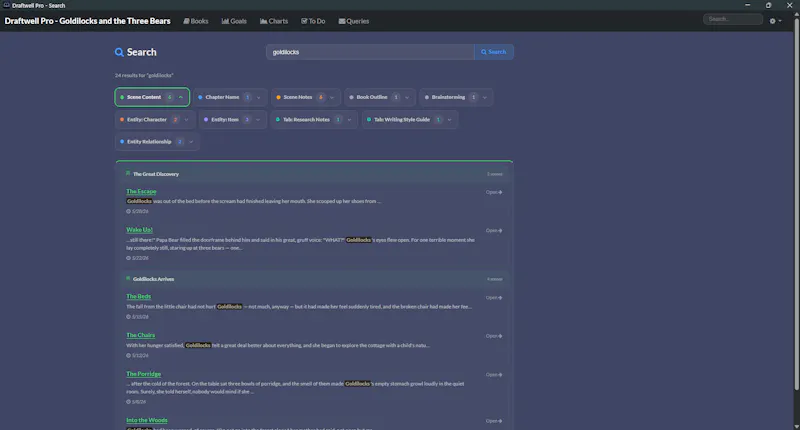This screenshot has height=430, width=800.
Task: Click the Goldilocks Arrives chapter heading
Action: [x=154, y=279]
